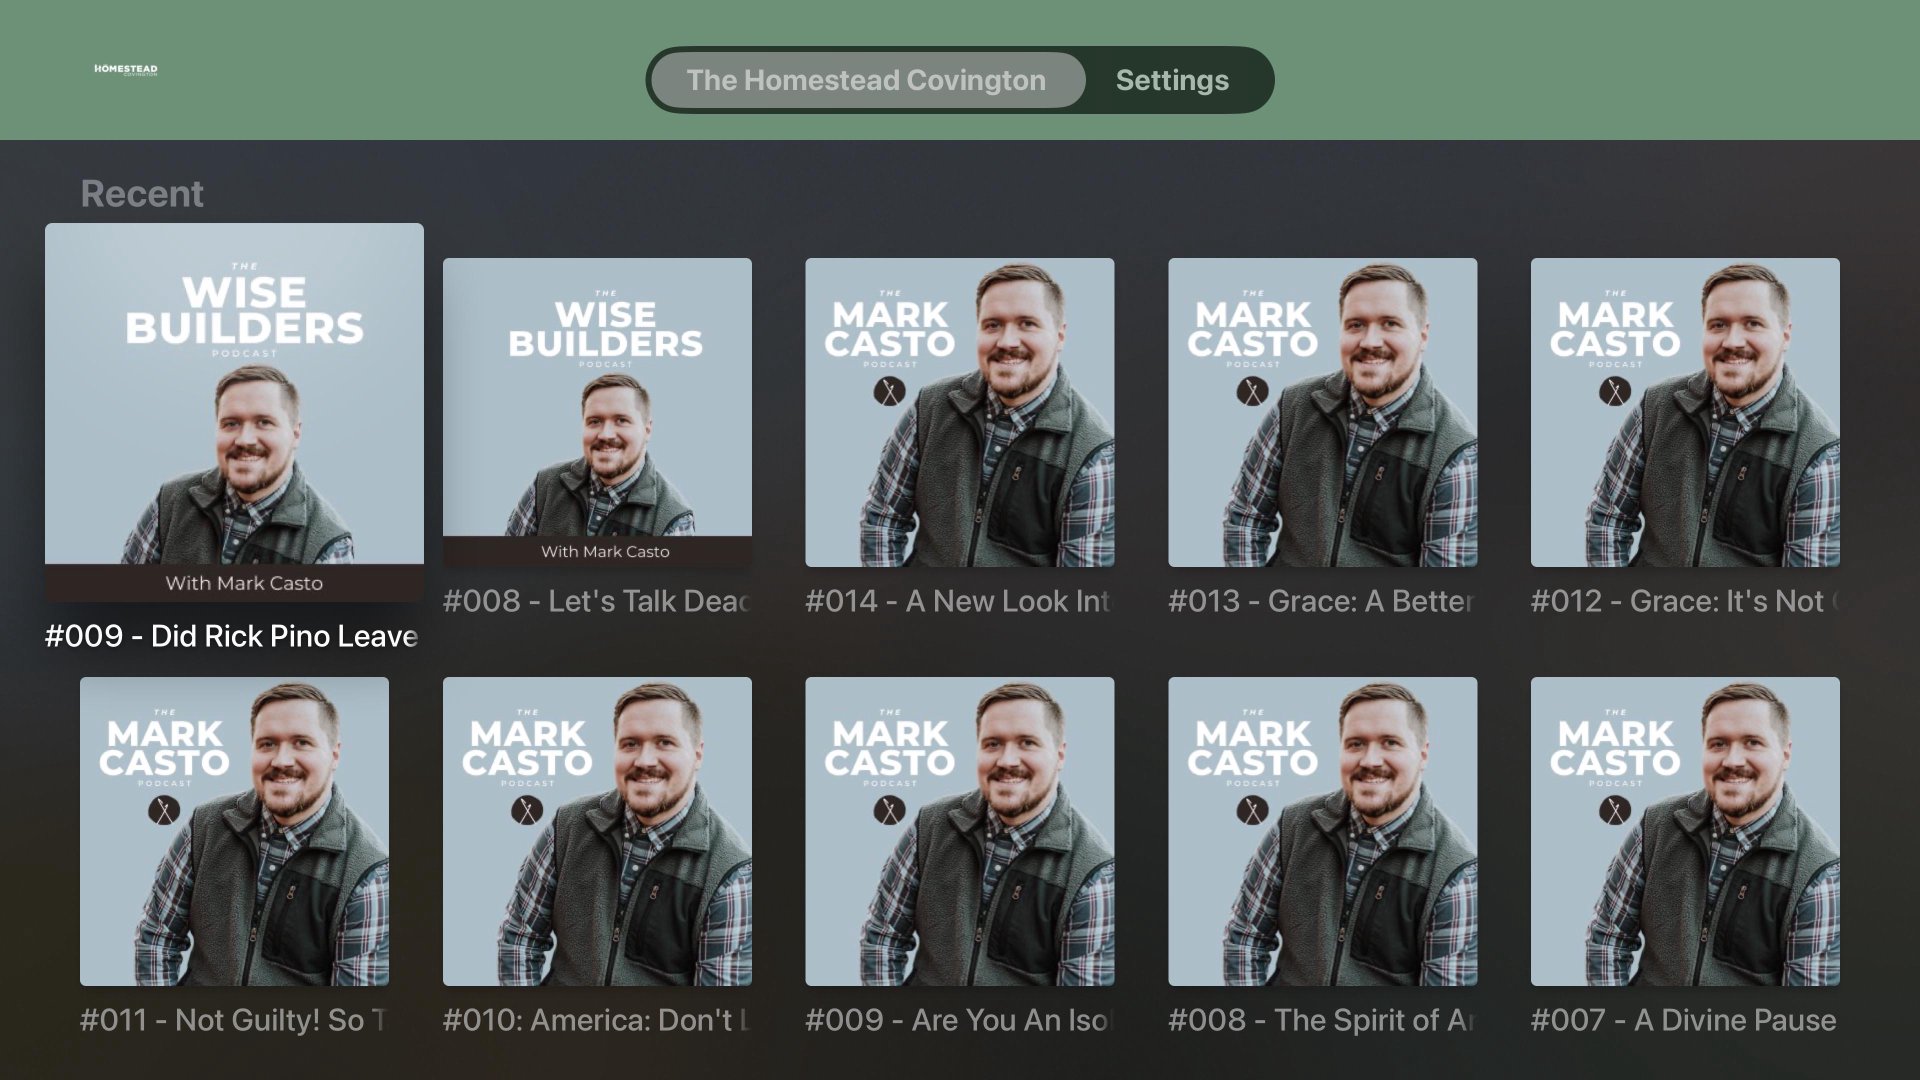Select the #014 A New Look episode cover
Image resolution: width=1920 pixels, height=1080 pixels.
pos(959,412)
